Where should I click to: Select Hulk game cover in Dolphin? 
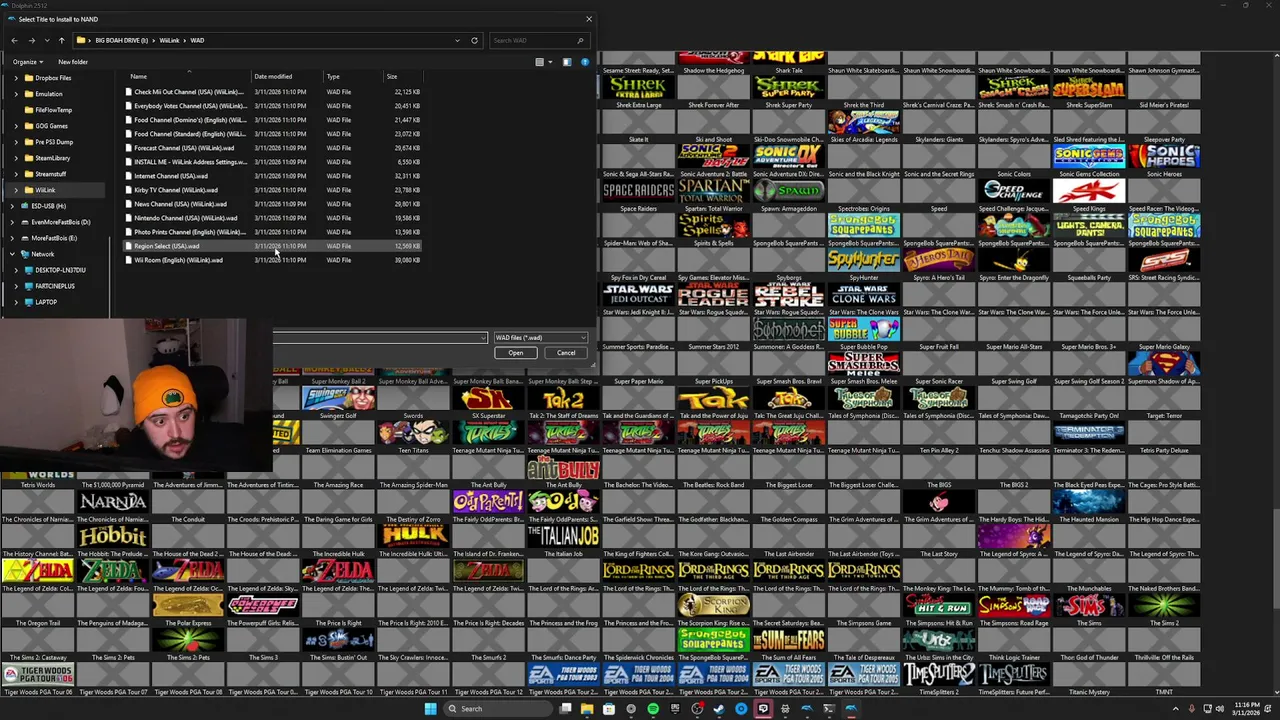413,541
